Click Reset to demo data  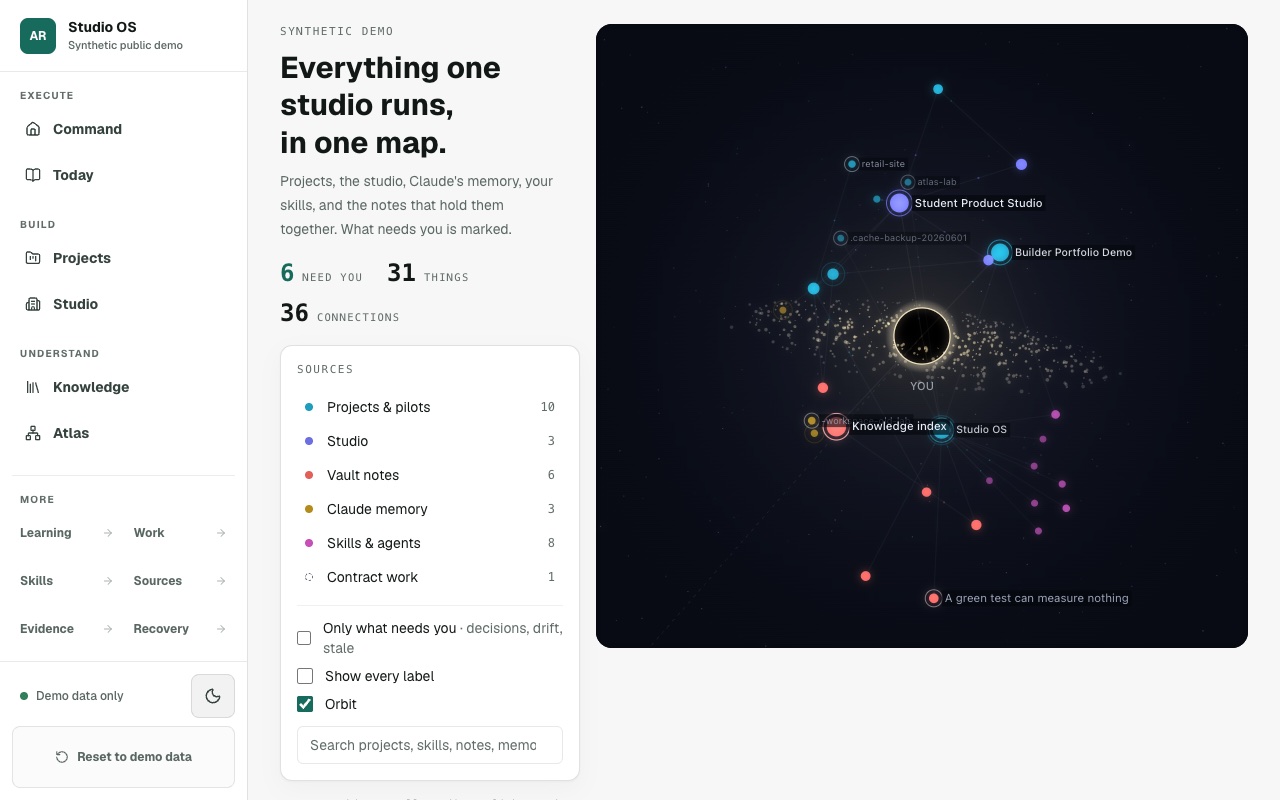[123, 757]
